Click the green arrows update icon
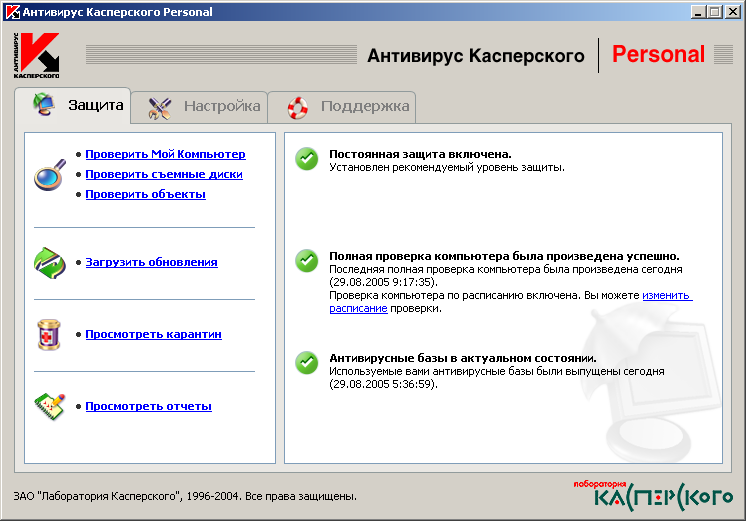This screenshot has height=521, width=746. click(x=49, y=263)
